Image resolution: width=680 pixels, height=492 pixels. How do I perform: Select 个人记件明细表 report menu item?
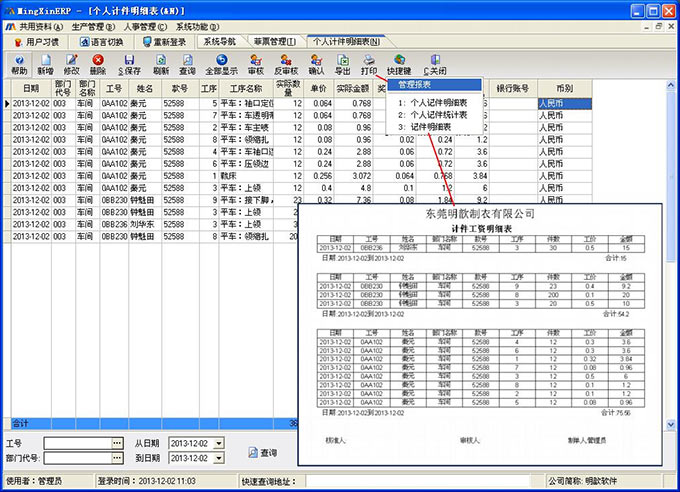tap(433, 103)
